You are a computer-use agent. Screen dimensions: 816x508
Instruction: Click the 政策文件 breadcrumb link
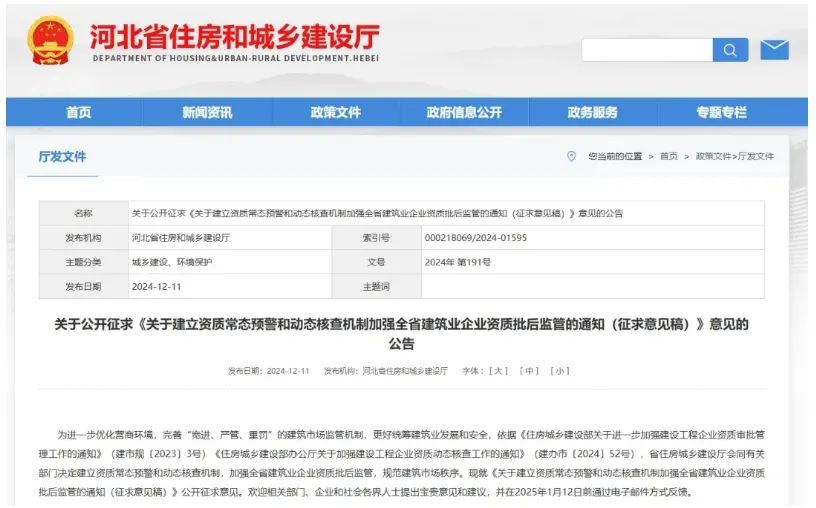tap(714, 157)
